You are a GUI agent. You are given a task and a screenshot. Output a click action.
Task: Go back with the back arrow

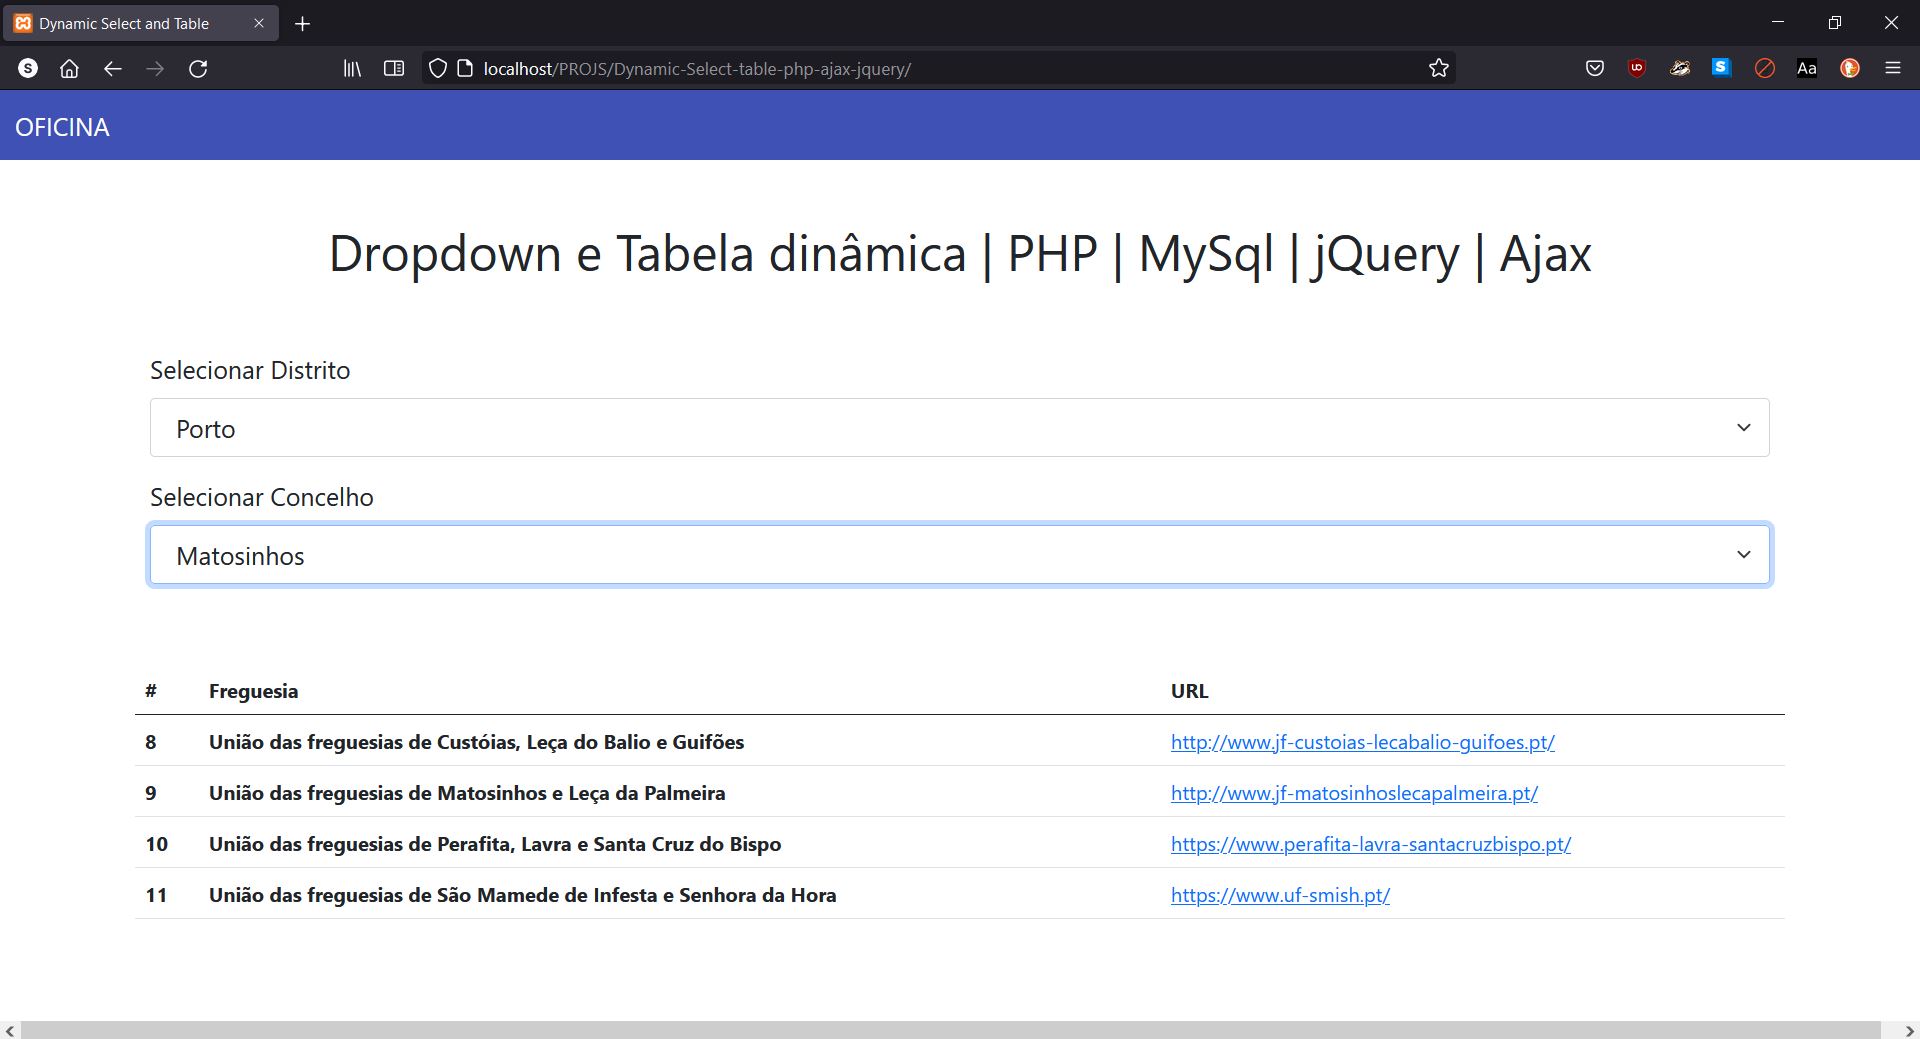pos(112,69)
